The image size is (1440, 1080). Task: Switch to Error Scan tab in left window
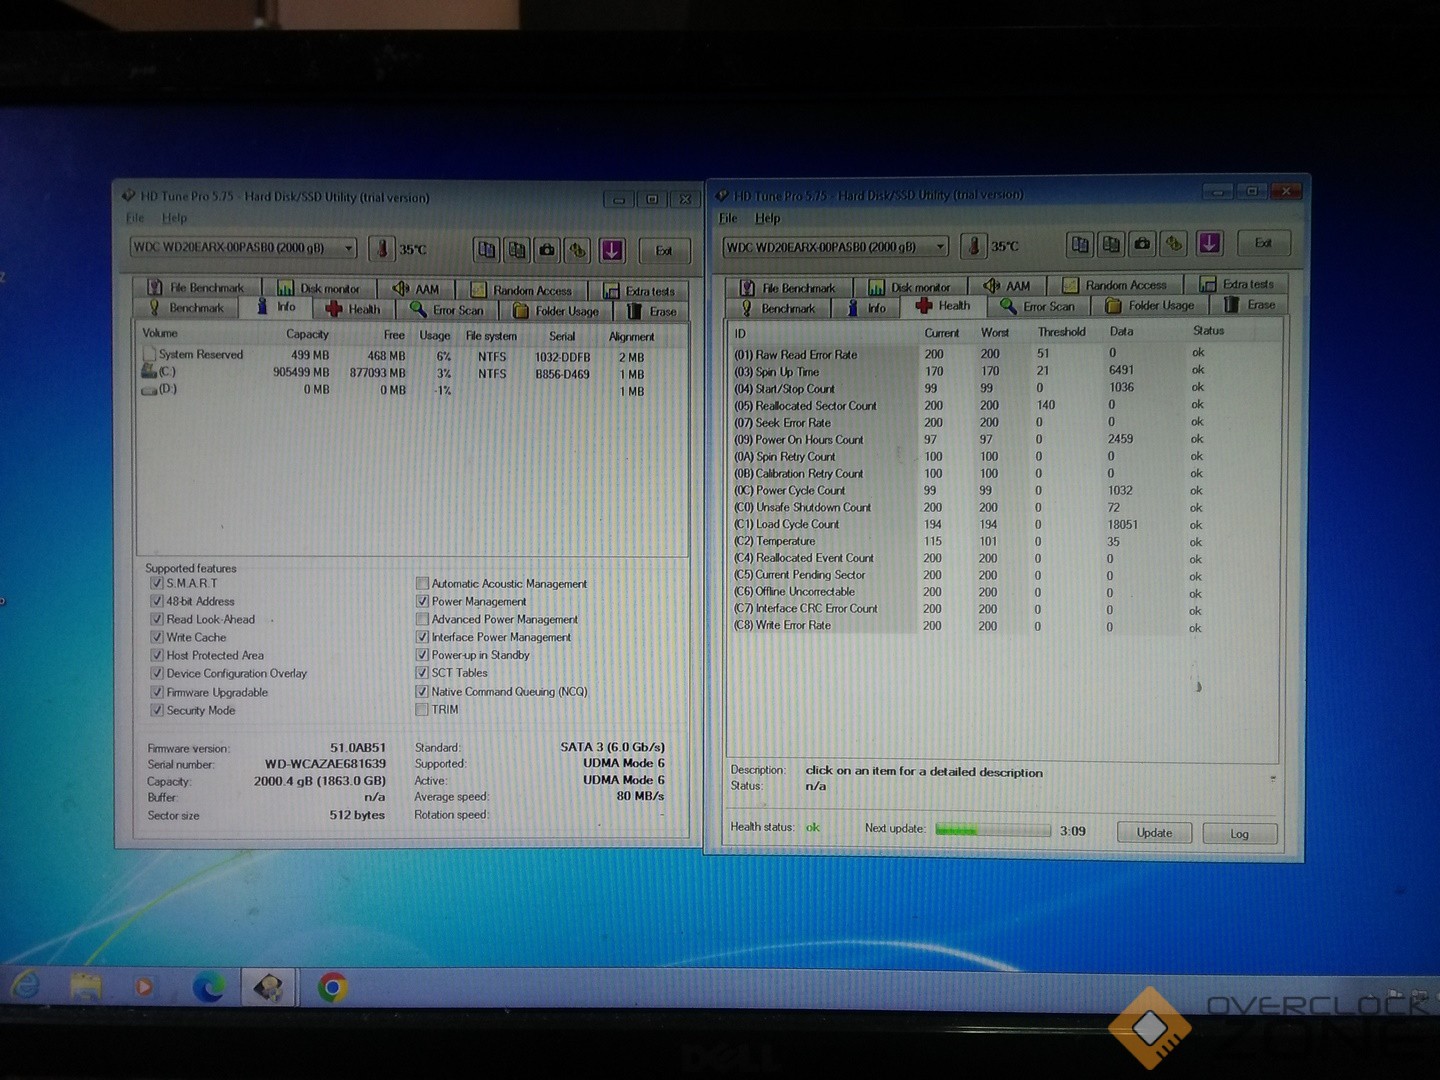click(x=448, y=310)
